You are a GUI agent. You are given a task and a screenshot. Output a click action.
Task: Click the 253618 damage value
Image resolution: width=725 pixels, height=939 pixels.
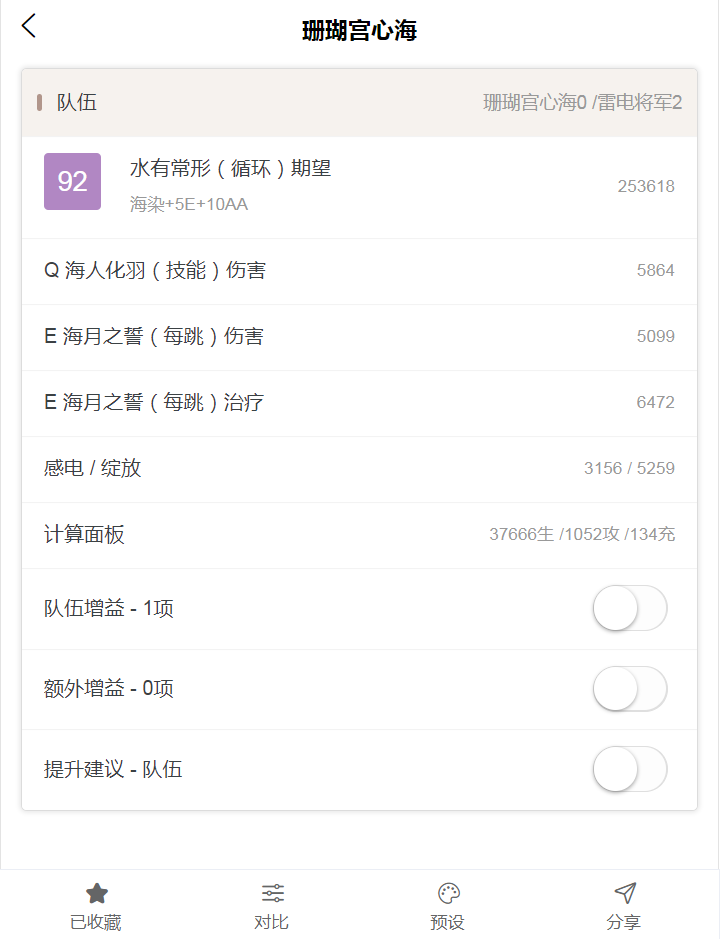pyautogui.click(x=646, y=186)
